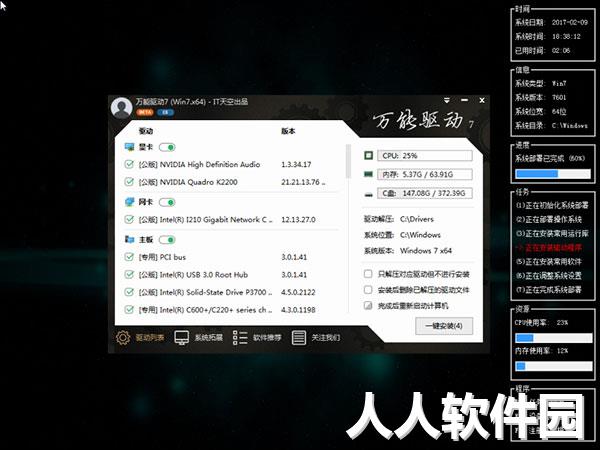This screenshot has width=600, height=450.
Task: Click the user avatar icon
Action: point(121,108)
